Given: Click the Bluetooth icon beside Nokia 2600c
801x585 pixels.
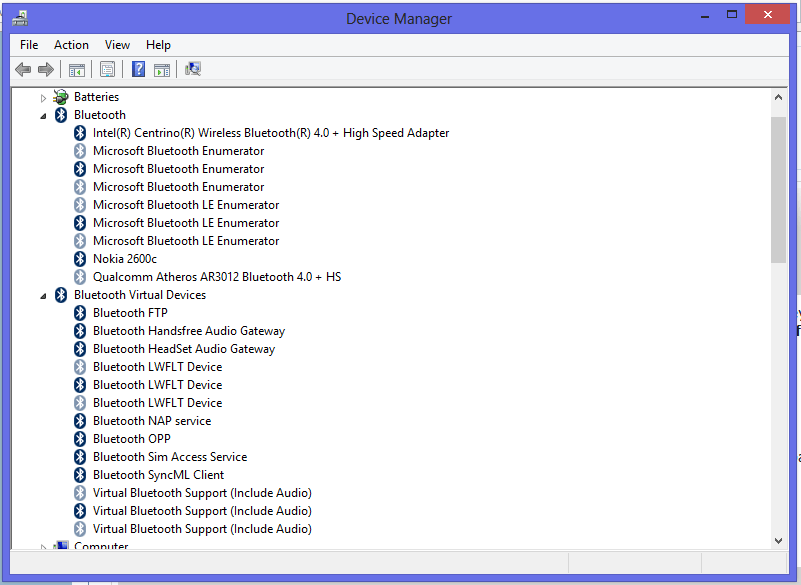Looking at the screenshot, I should point(80,259).
